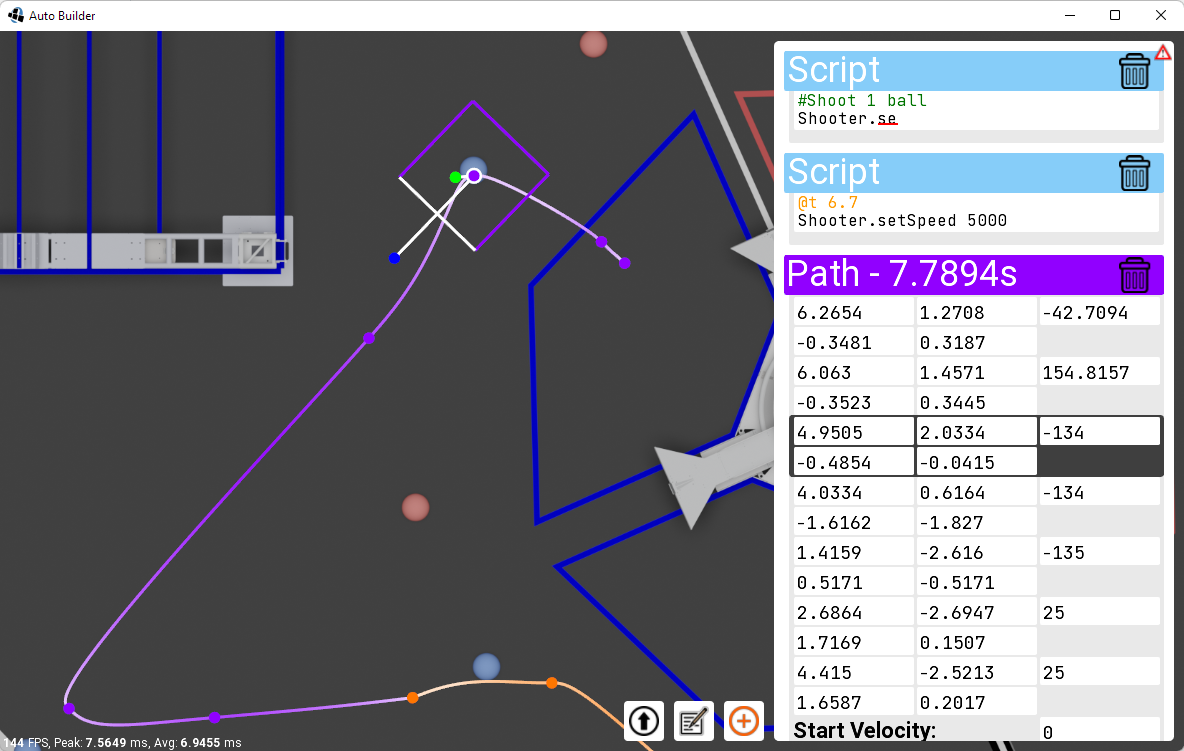Click the cell containing -42.7094
The image size is (1184, 751).
click(x=1097, y=312)
